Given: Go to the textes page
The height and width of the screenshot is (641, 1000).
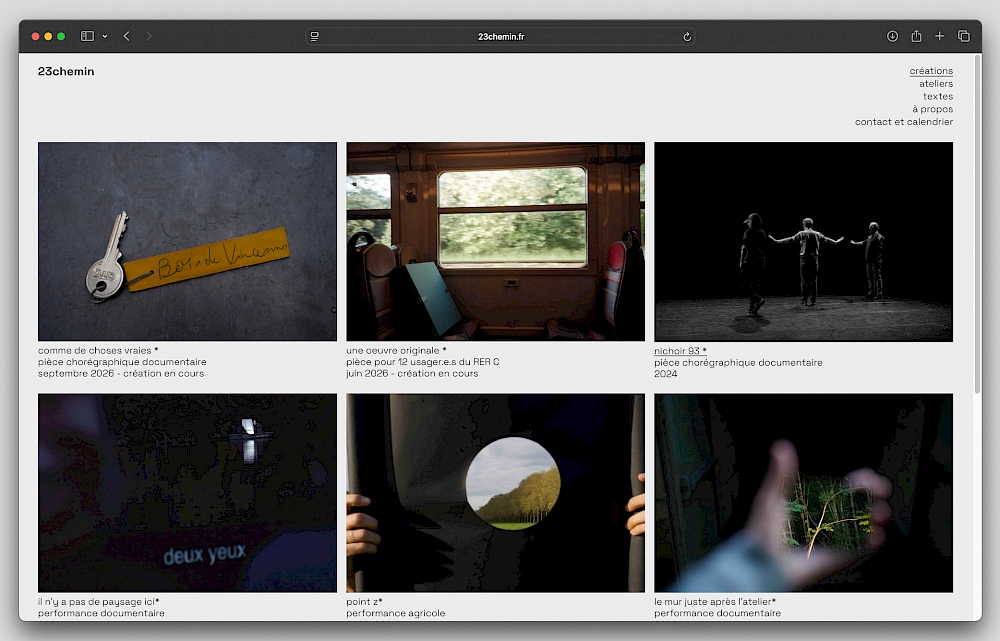Looking at the screenshot, I should point(938,97).
